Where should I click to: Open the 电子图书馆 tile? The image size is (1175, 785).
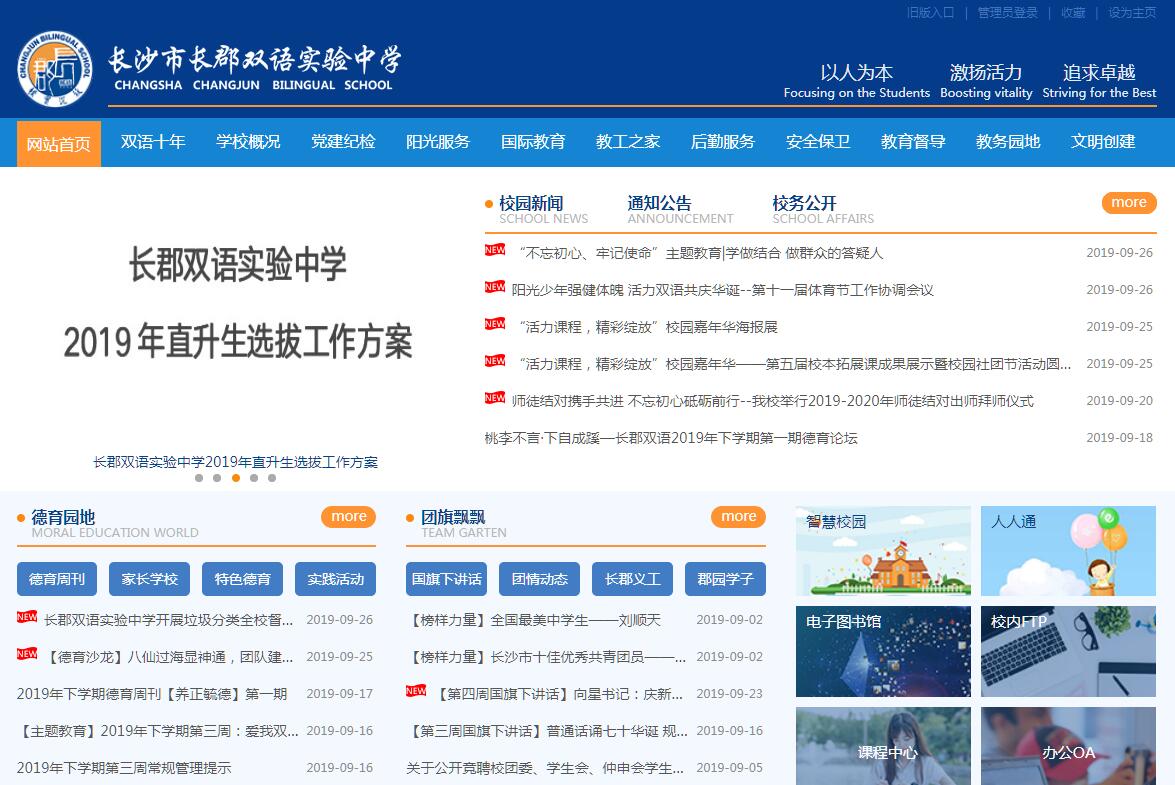coord(883,651)
